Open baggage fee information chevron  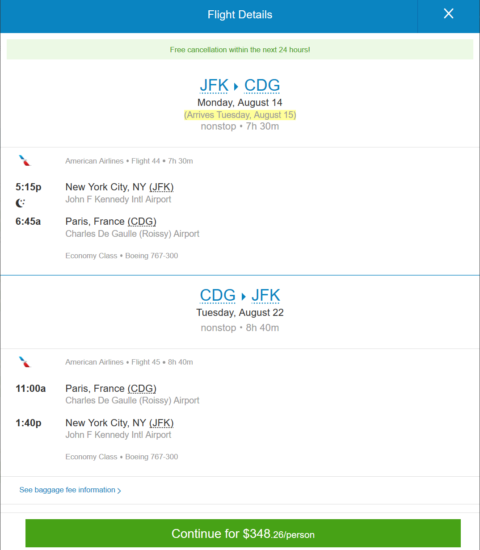pos(119,490)
